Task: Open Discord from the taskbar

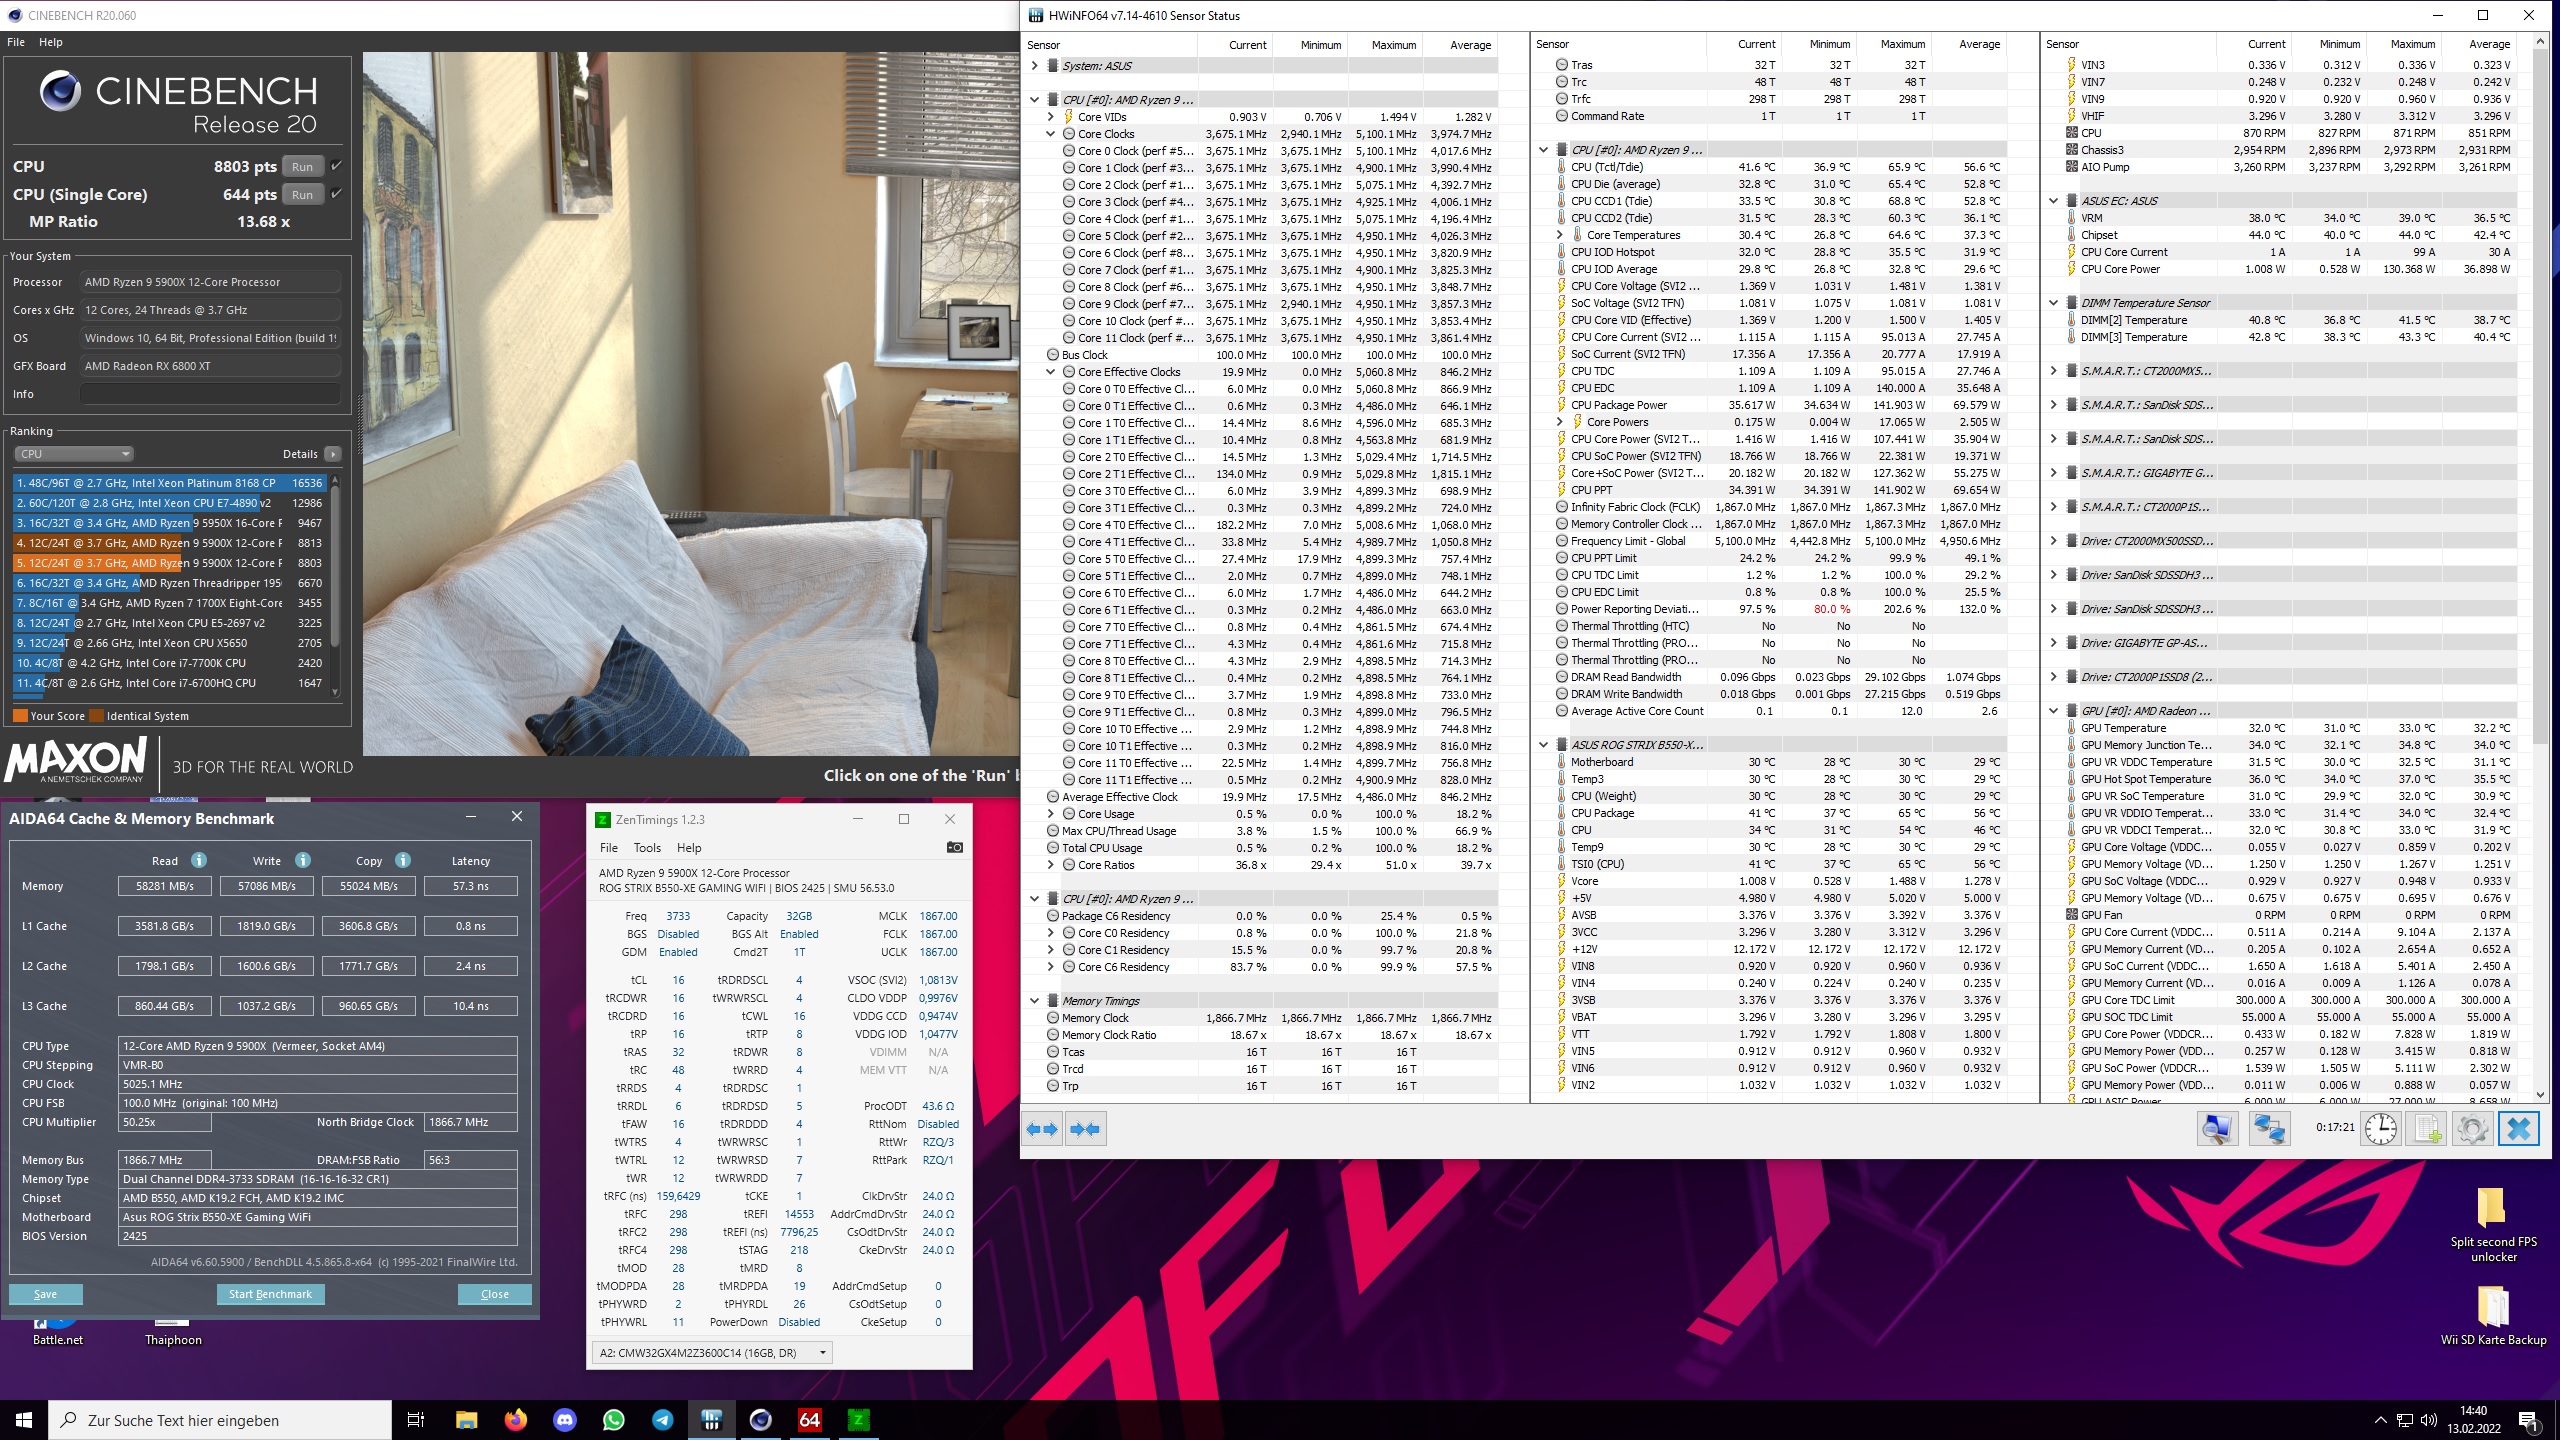Action: tap(565, 1419)
